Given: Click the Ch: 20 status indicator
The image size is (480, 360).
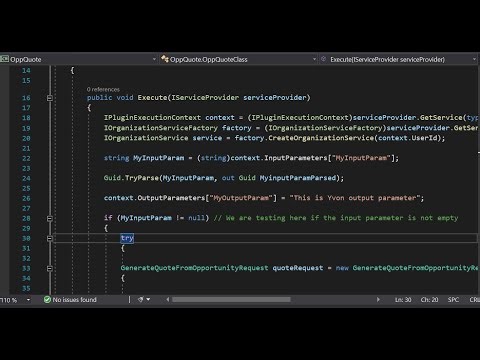Looking at the screenshot, I should pos(429,300).
